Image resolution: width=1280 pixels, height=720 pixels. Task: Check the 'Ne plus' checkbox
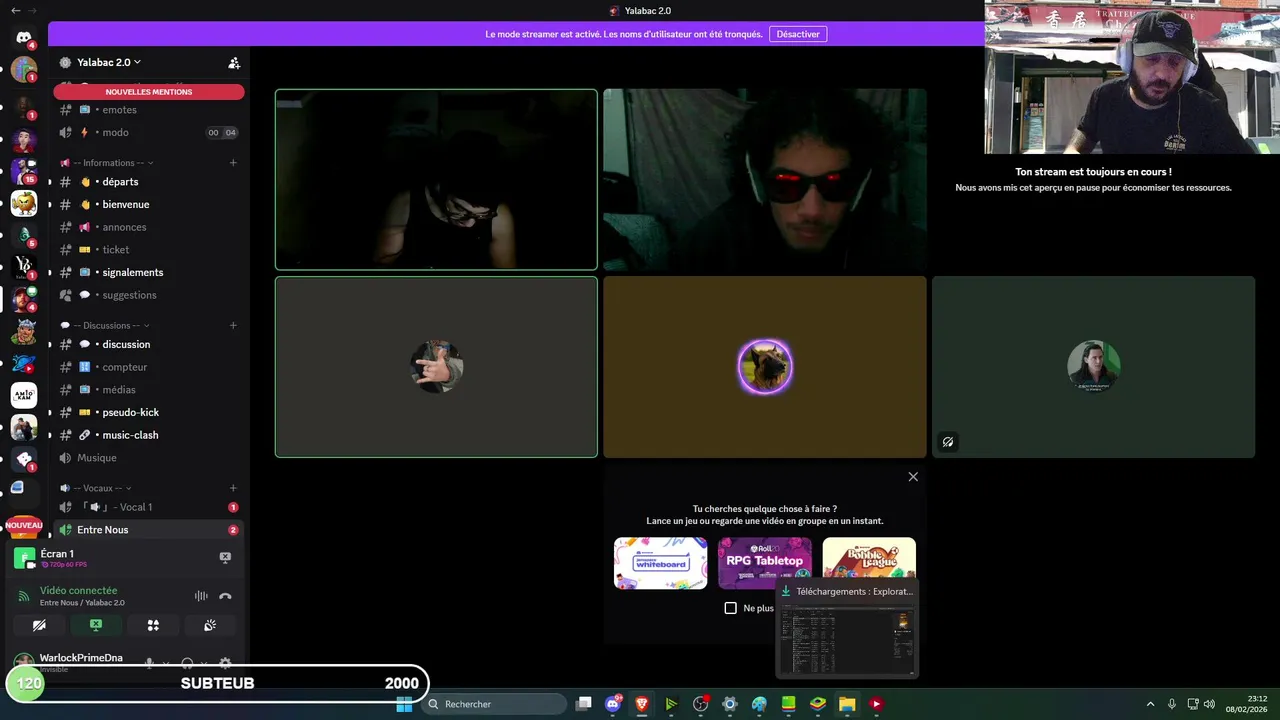click(730, 608)
